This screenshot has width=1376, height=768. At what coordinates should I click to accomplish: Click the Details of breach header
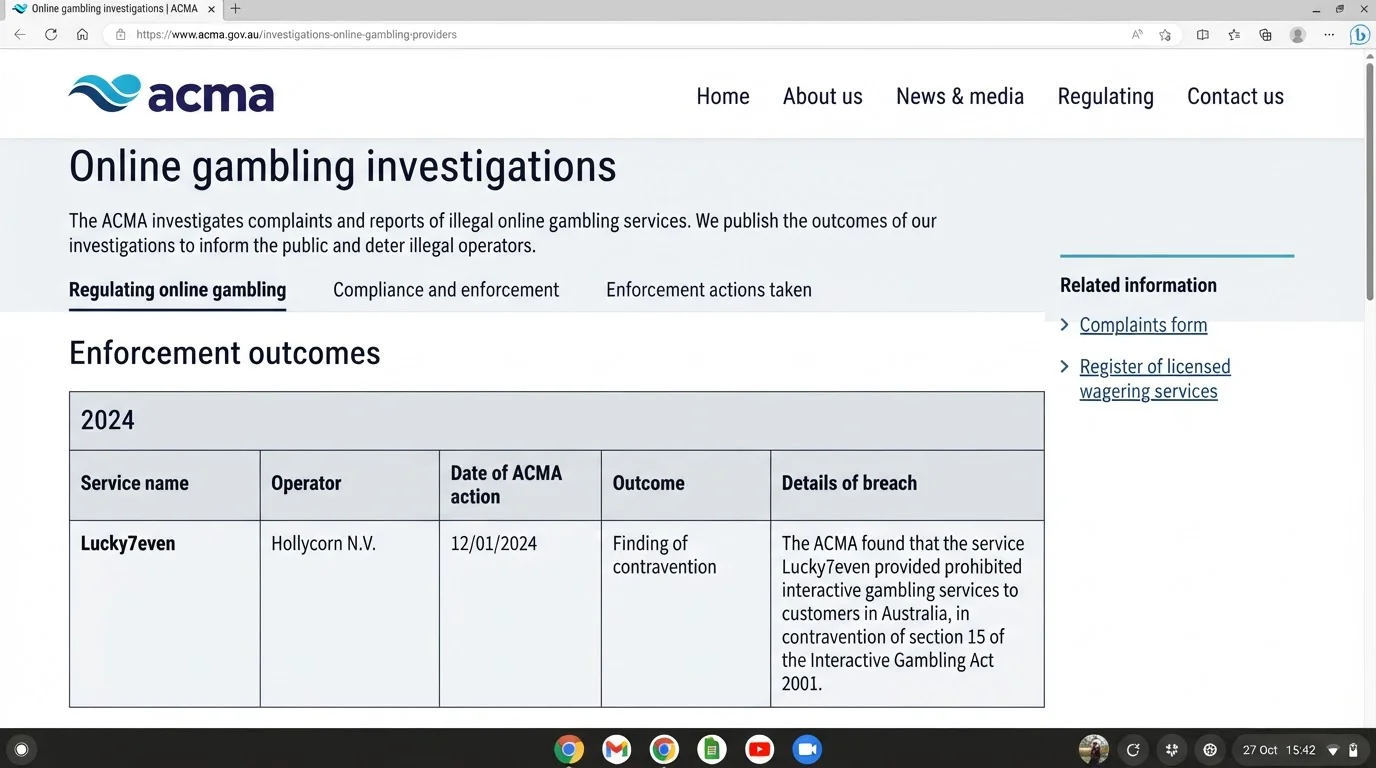[907, 485]
